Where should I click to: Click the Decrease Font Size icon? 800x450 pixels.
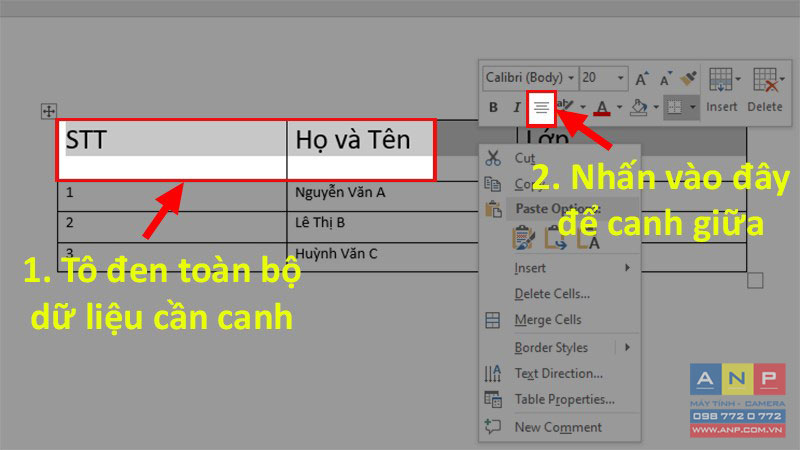[666, 79]
